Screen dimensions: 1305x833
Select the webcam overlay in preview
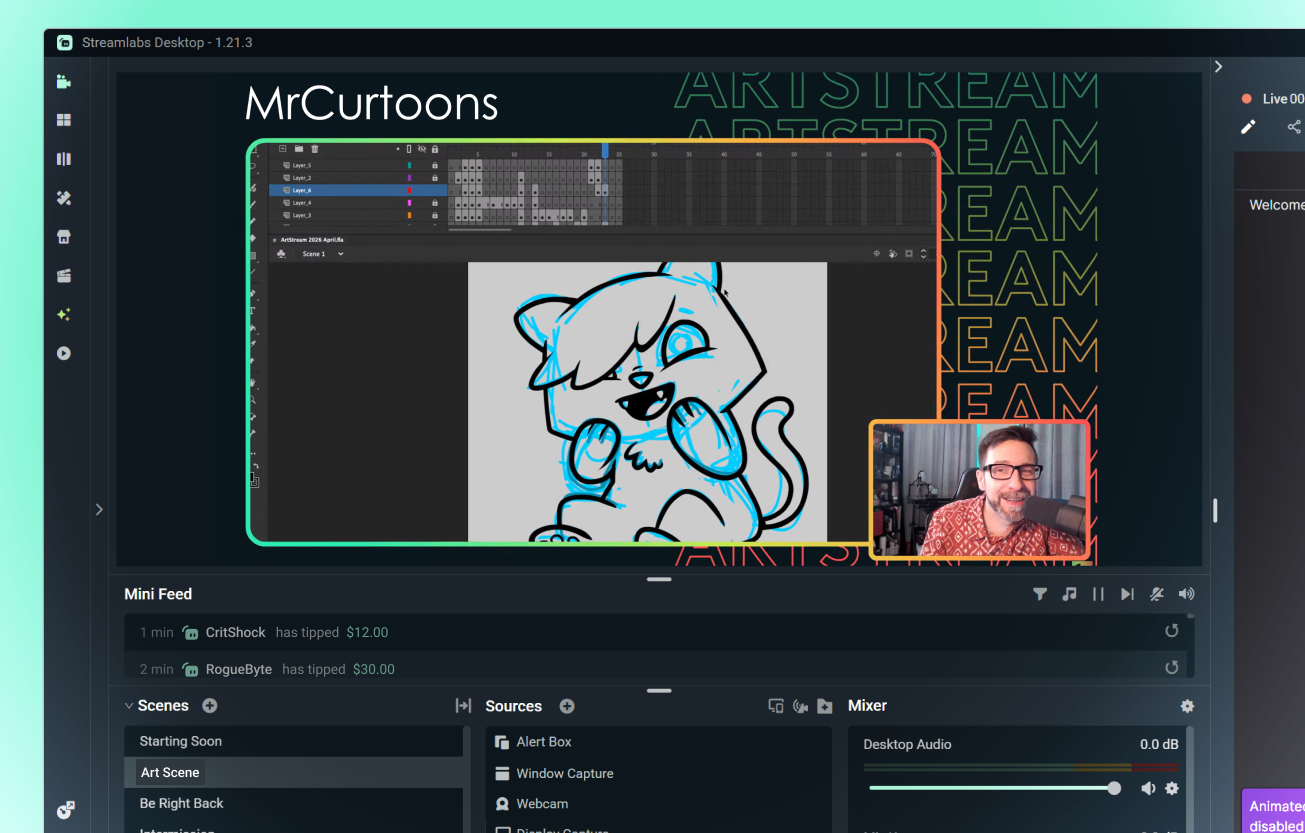pos(980,489)
